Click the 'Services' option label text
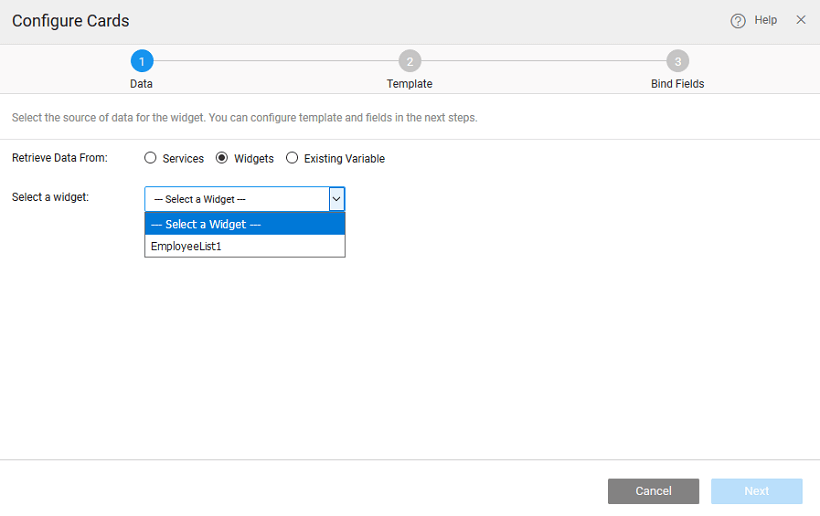 [x=183, y=159]
